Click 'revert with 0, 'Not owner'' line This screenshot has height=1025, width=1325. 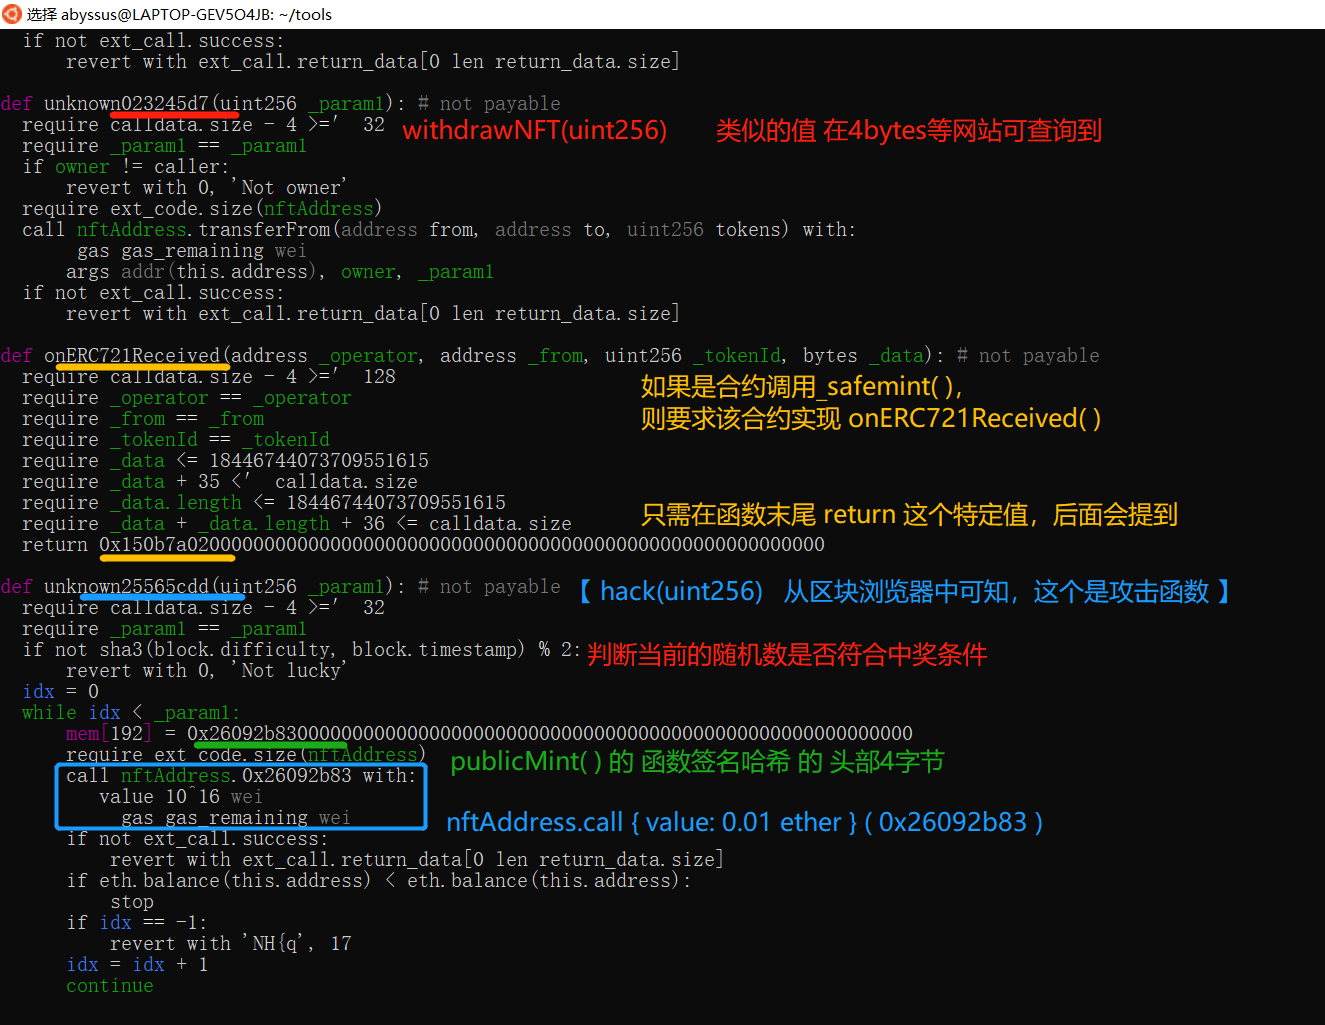pos(206,188)
